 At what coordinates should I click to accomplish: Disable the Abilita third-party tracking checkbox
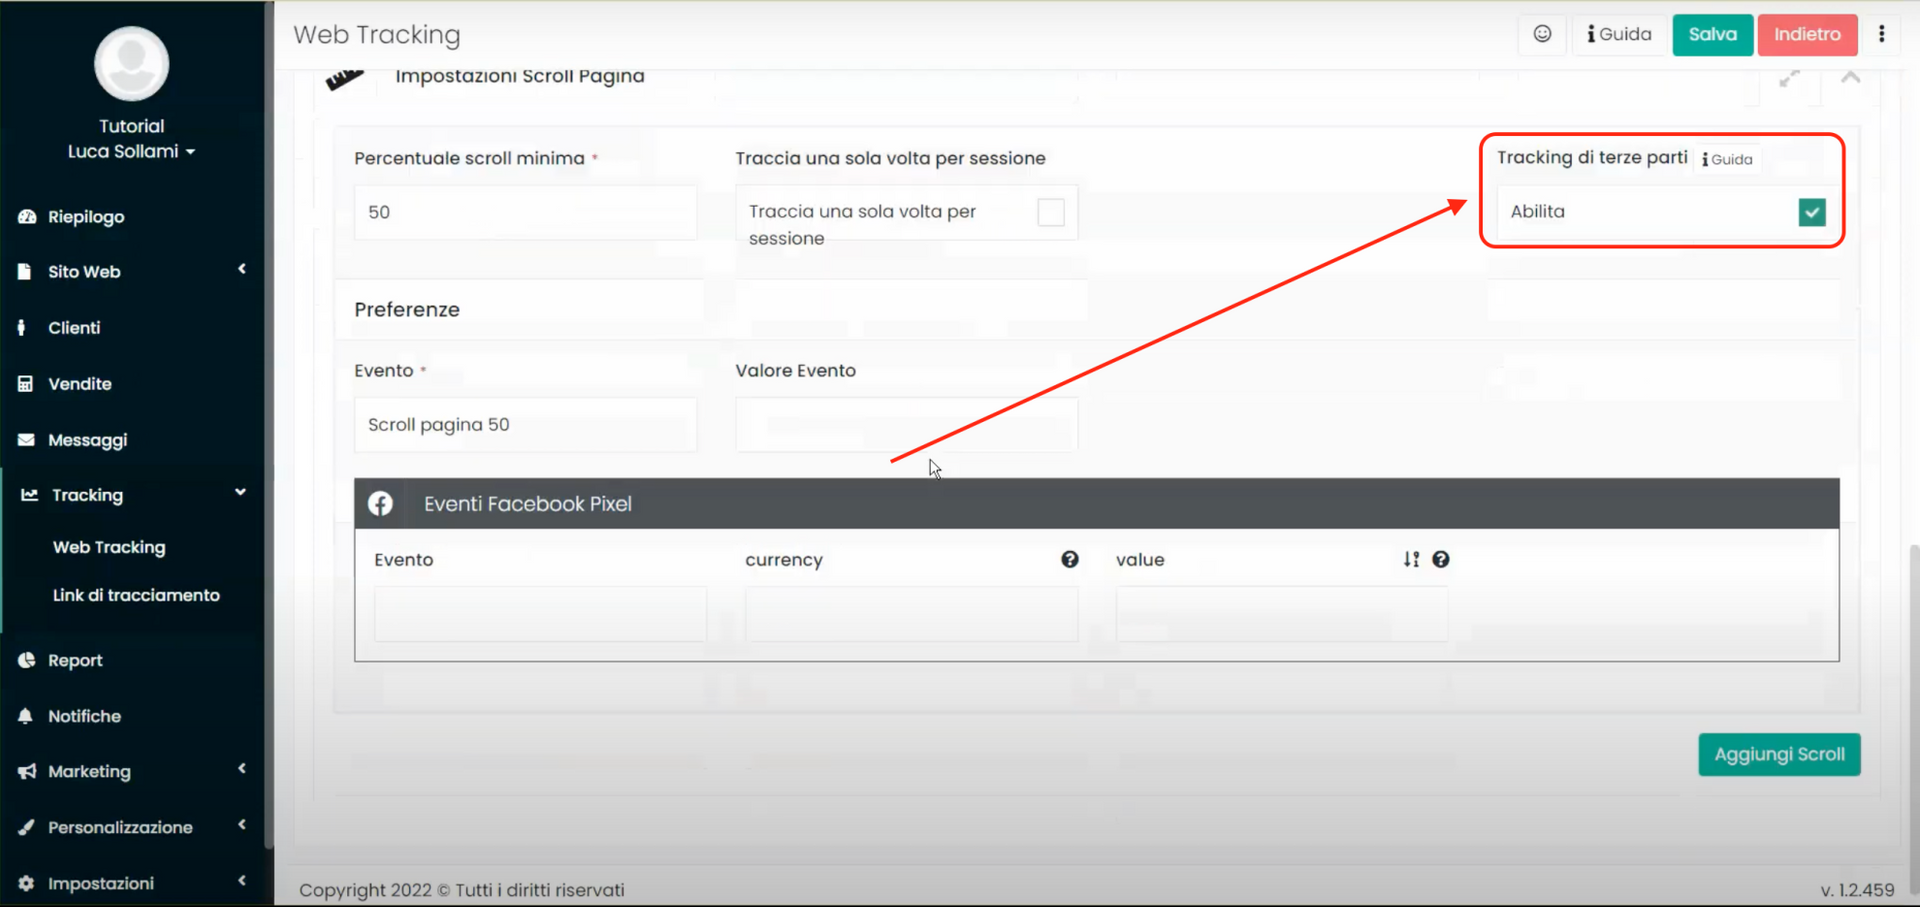(x=1811, y=212)
